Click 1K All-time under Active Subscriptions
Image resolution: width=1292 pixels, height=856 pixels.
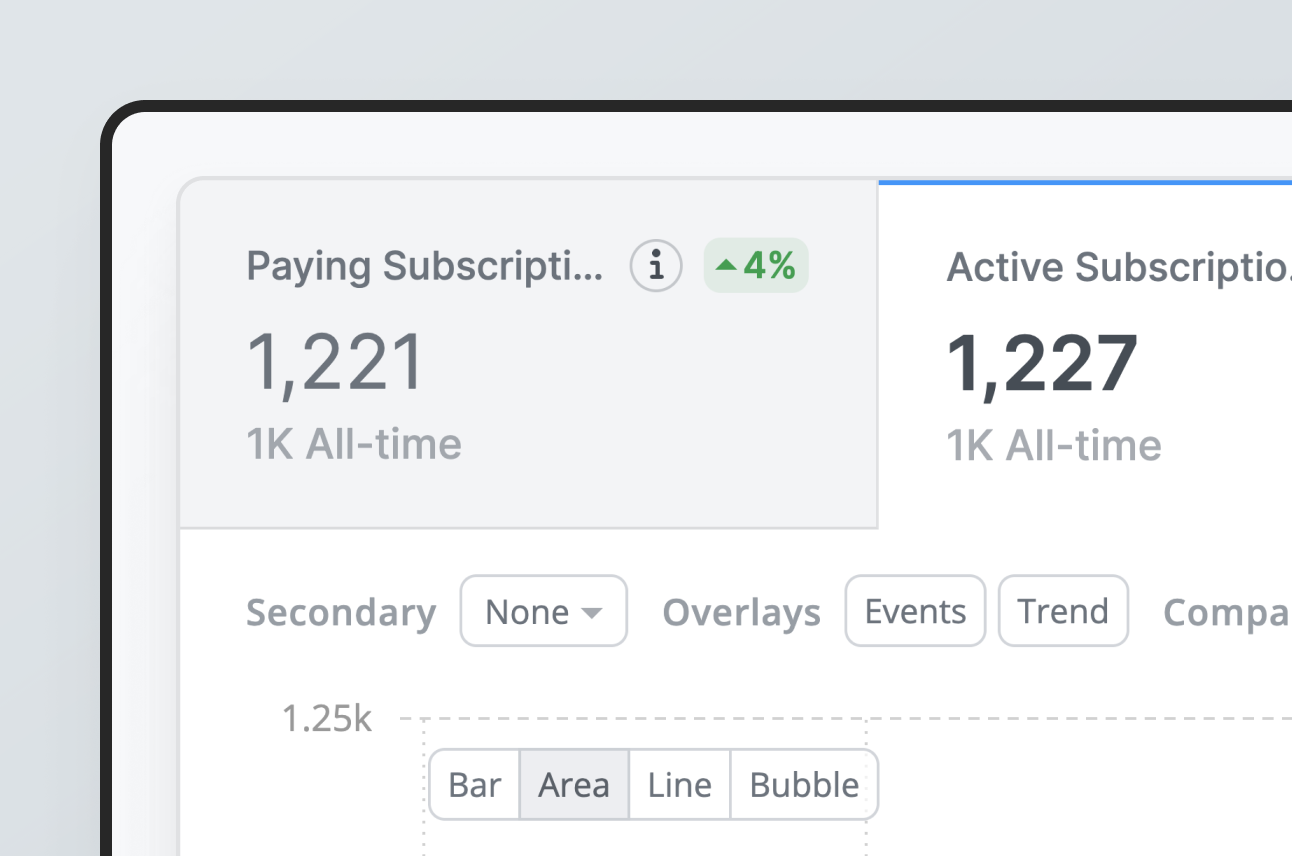pyautogui.click(x=1054, y=445)
